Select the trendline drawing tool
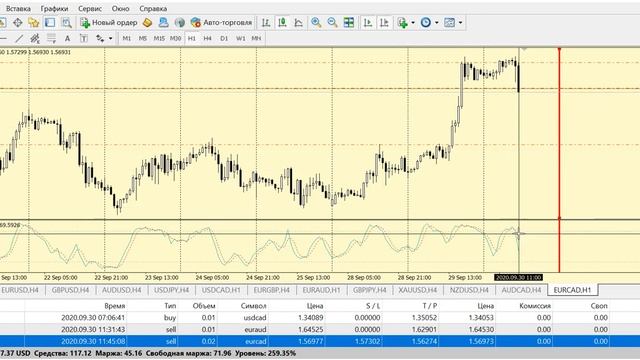640x360 pixels. [x=19, y=38]
